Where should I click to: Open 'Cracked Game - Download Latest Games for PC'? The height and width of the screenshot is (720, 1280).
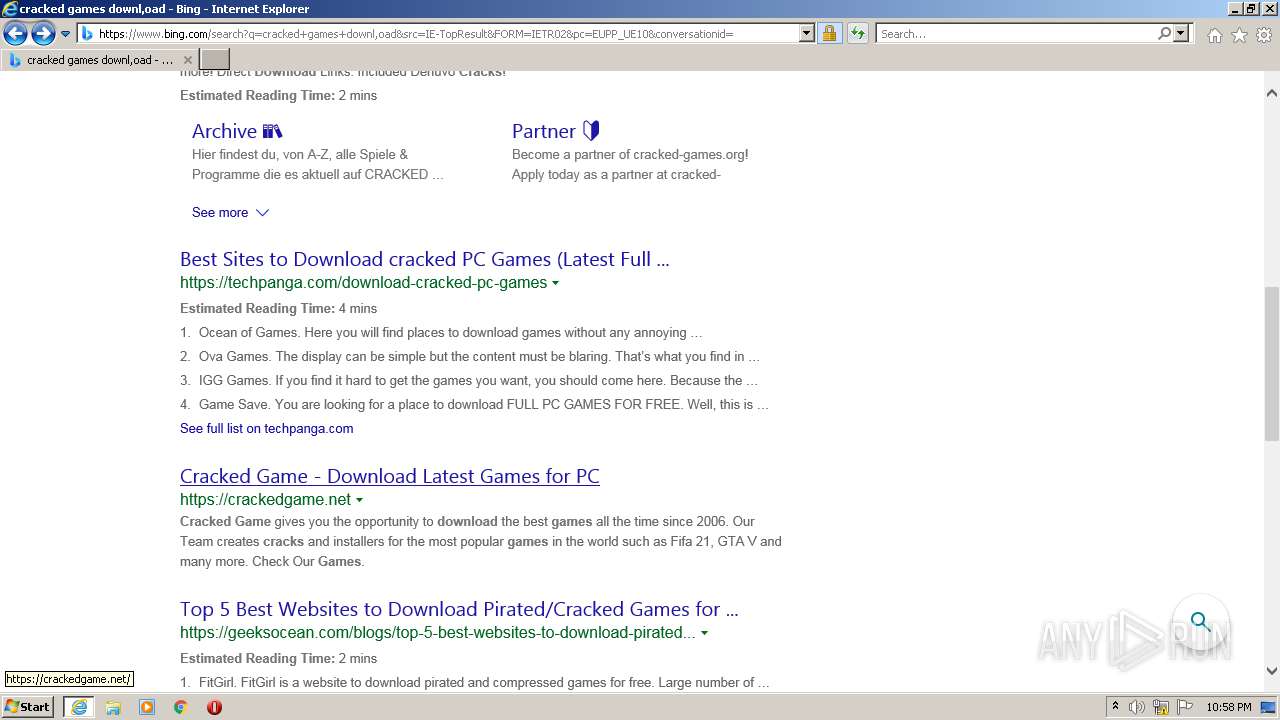click(x=390, y=476)
